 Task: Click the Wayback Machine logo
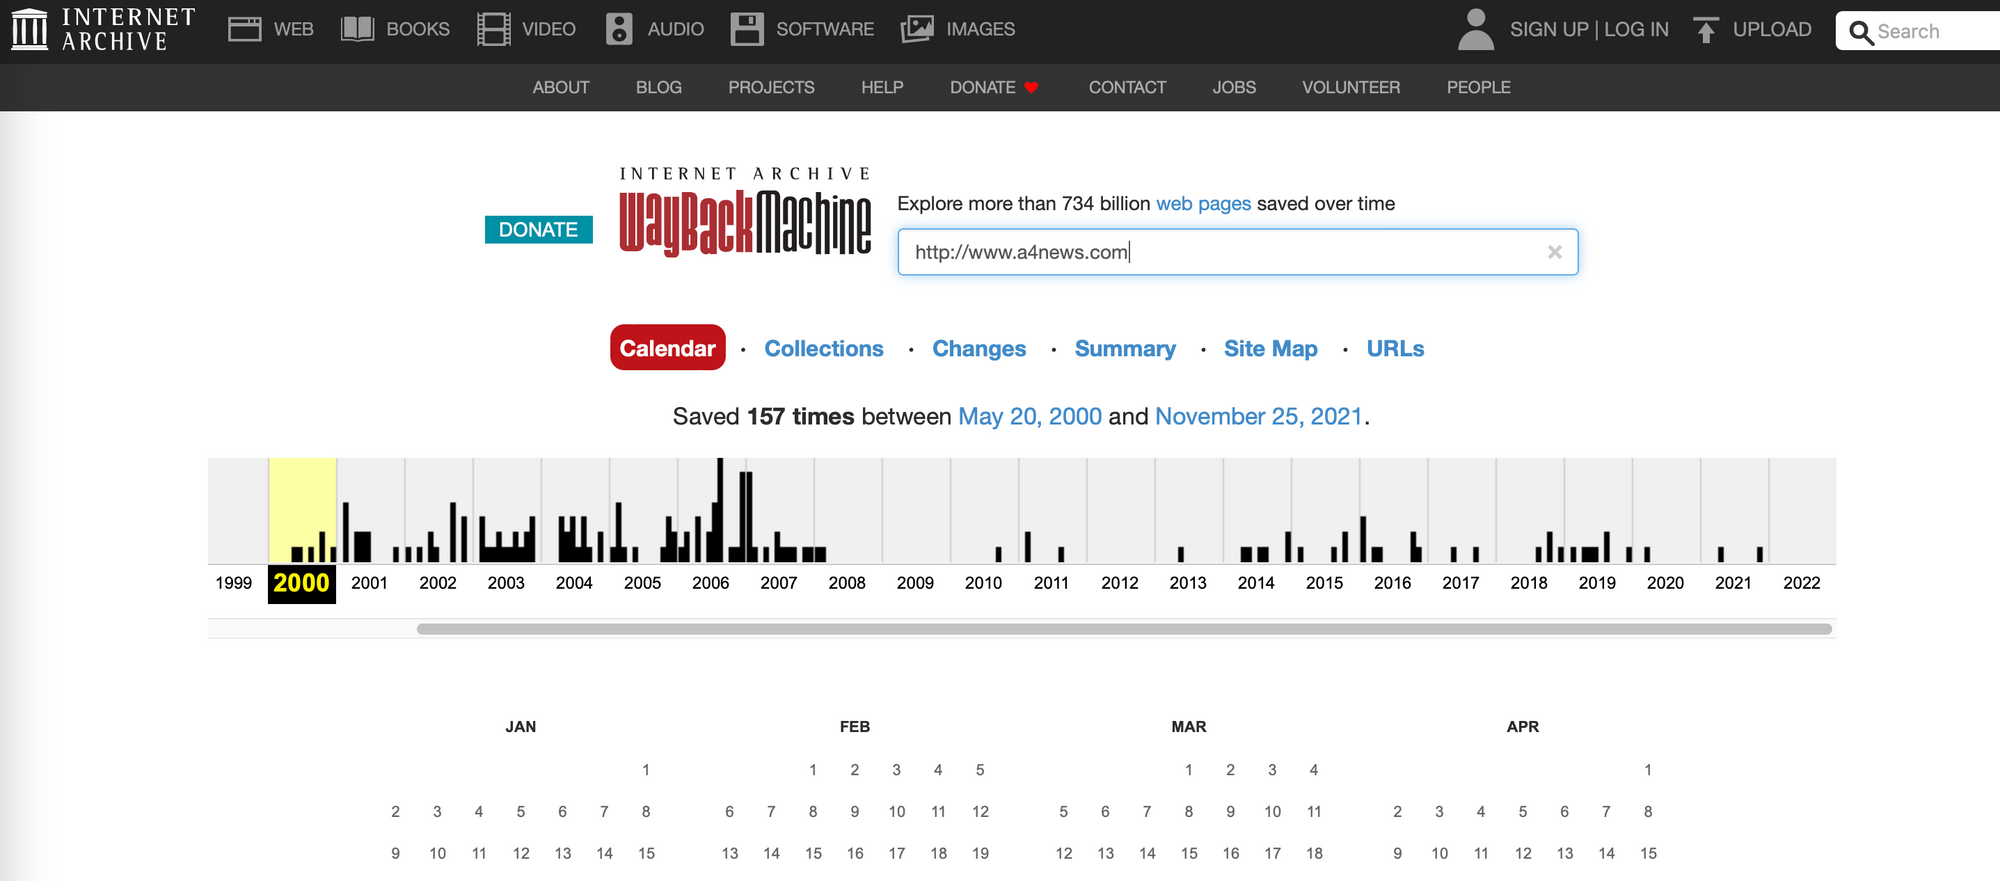tap(745, 212)
